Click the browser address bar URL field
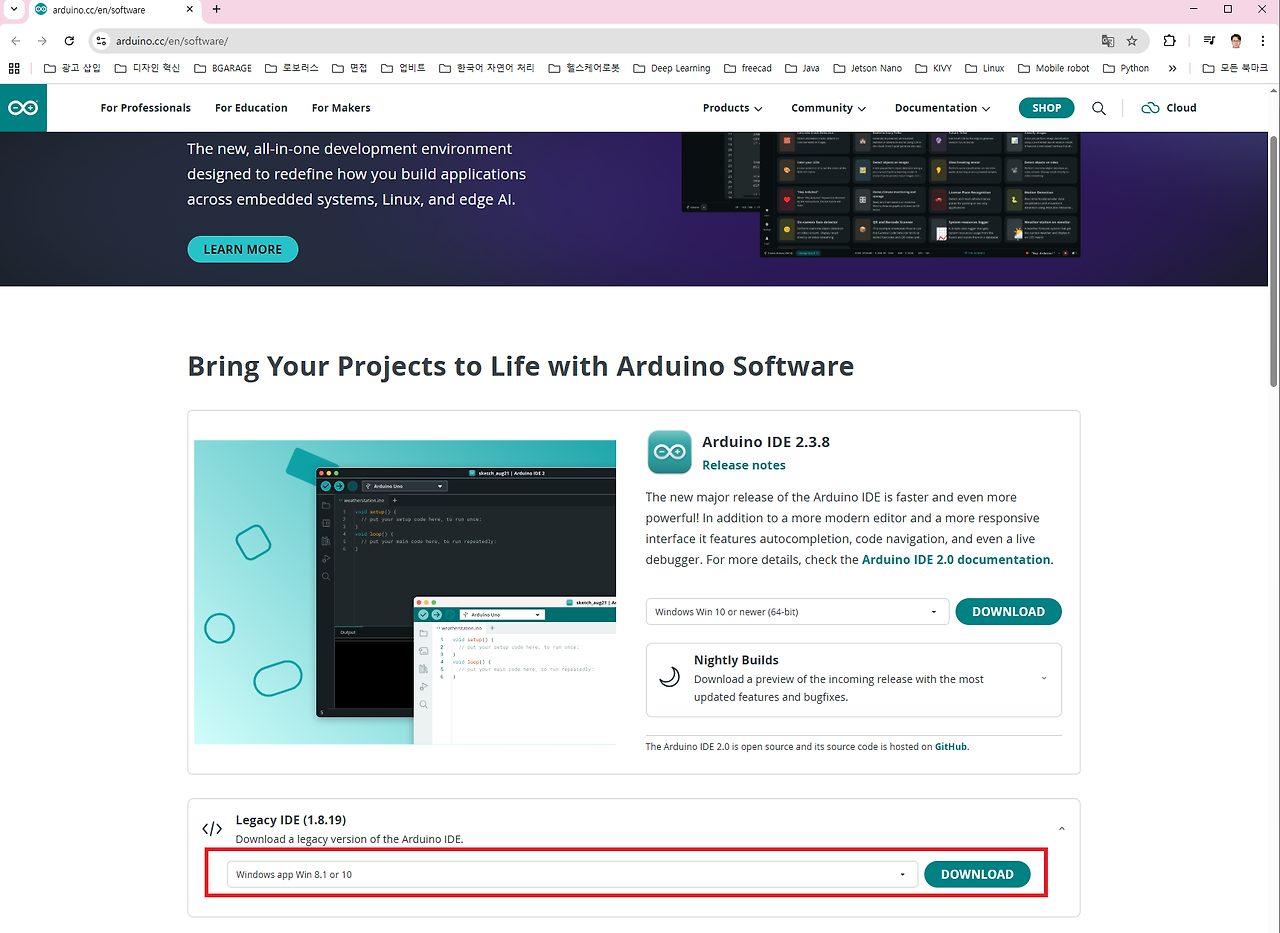The height and width of the screenshot is (933, 1280). pos(600,41)
